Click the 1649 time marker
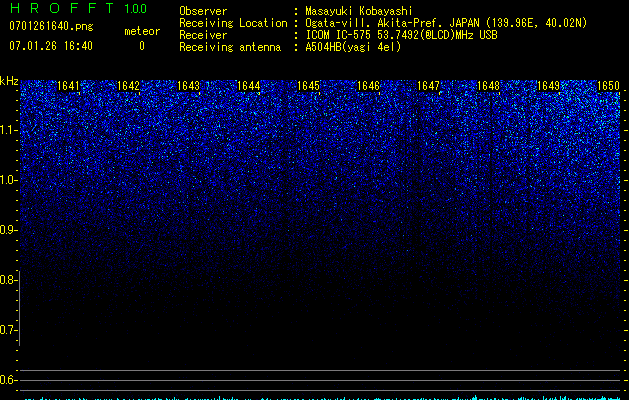 (x=548, y=86)
